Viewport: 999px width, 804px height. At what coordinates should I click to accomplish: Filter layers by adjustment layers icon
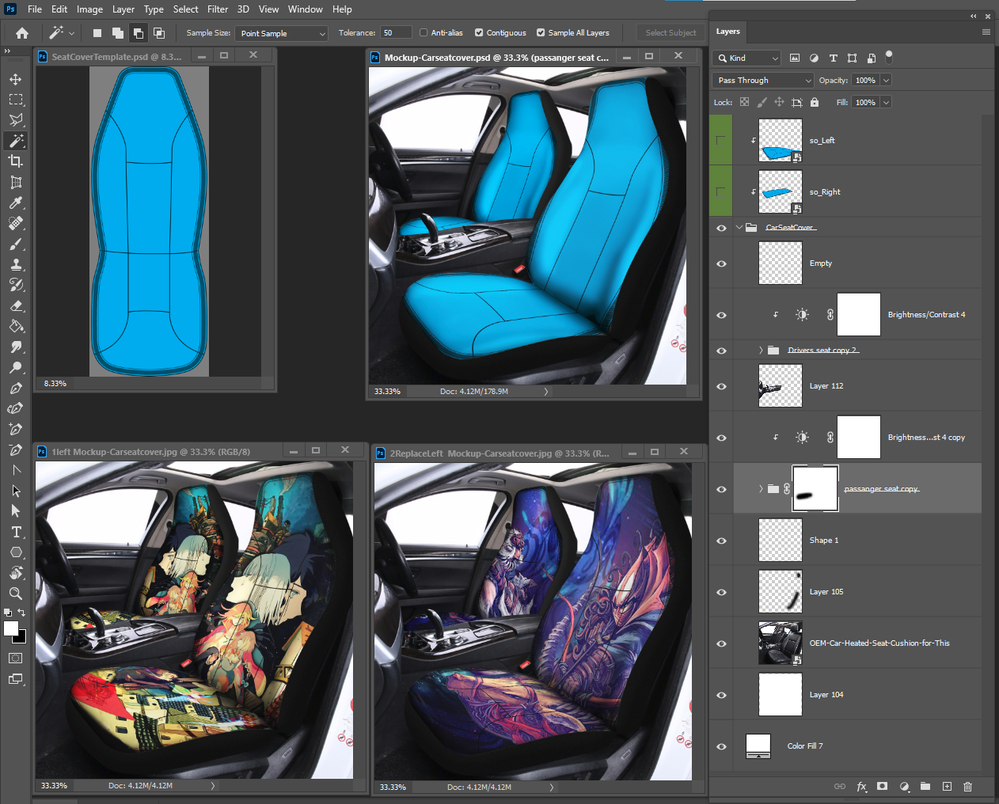click(x=814, y=58)
